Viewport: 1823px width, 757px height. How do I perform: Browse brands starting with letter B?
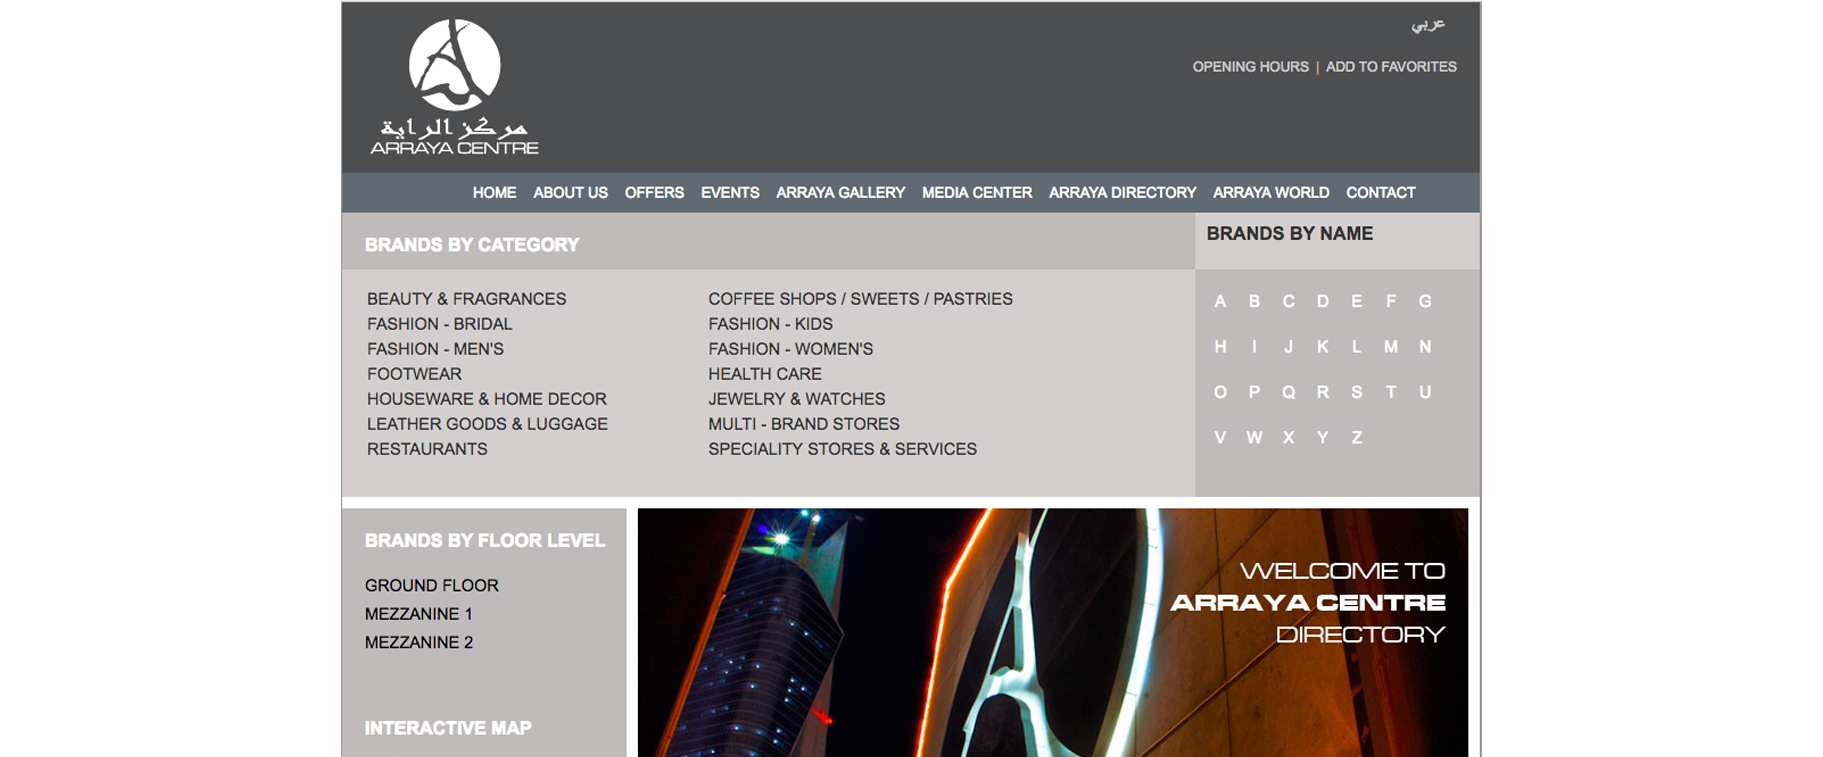click(1254, 301)
